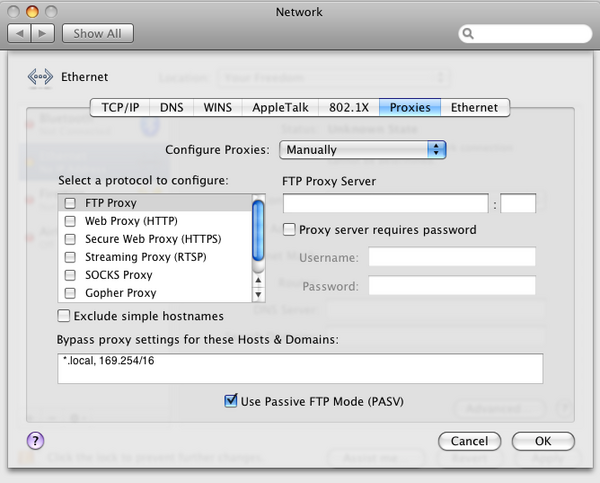Viewport: 600px width, 483px height.
Task: Enable the FTP Proxy checkbox
Action: 70,203
